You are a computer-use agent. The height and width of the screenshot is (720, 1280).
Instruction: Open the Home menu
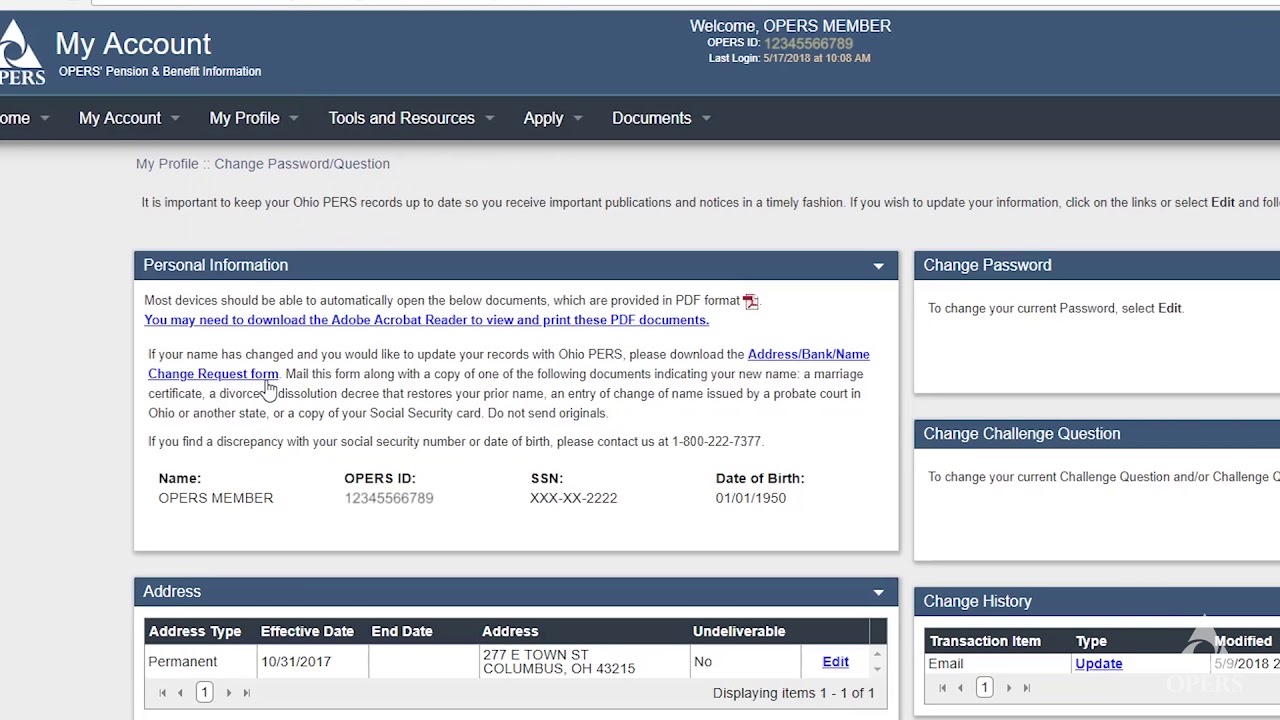pyautogui.click(x=24, y=118)
